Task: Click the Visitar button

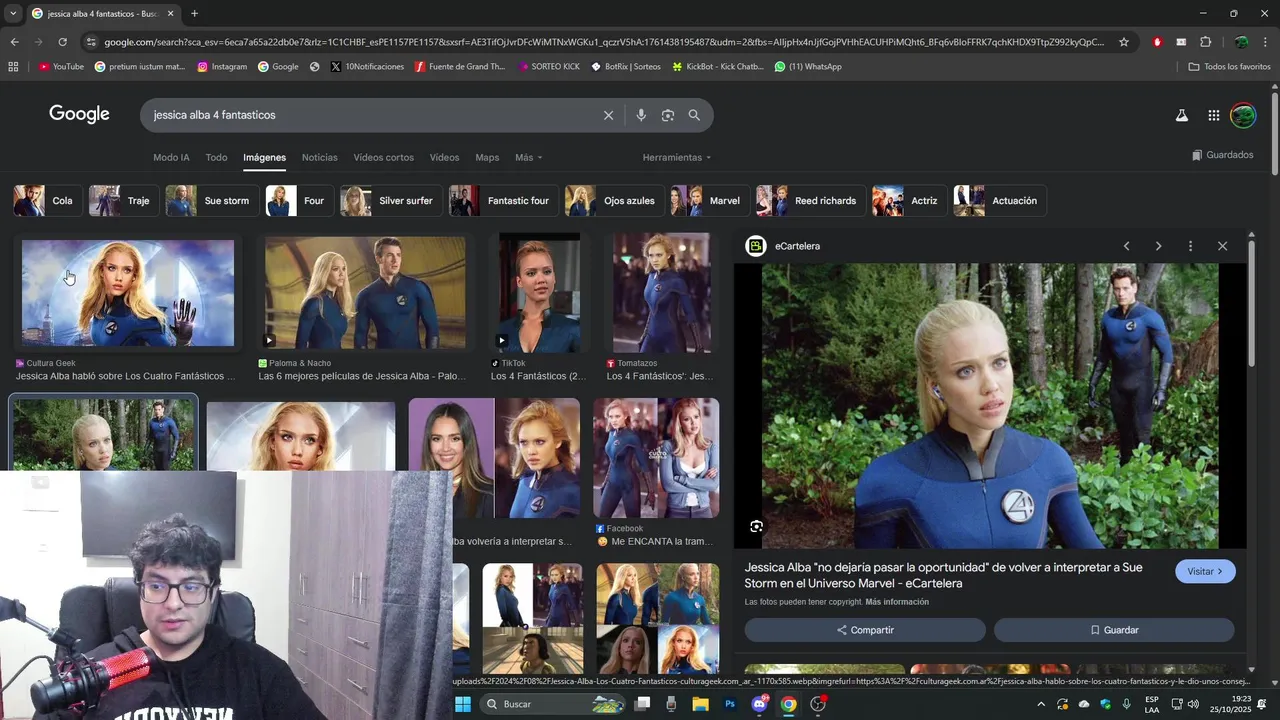Action: 1206,572
